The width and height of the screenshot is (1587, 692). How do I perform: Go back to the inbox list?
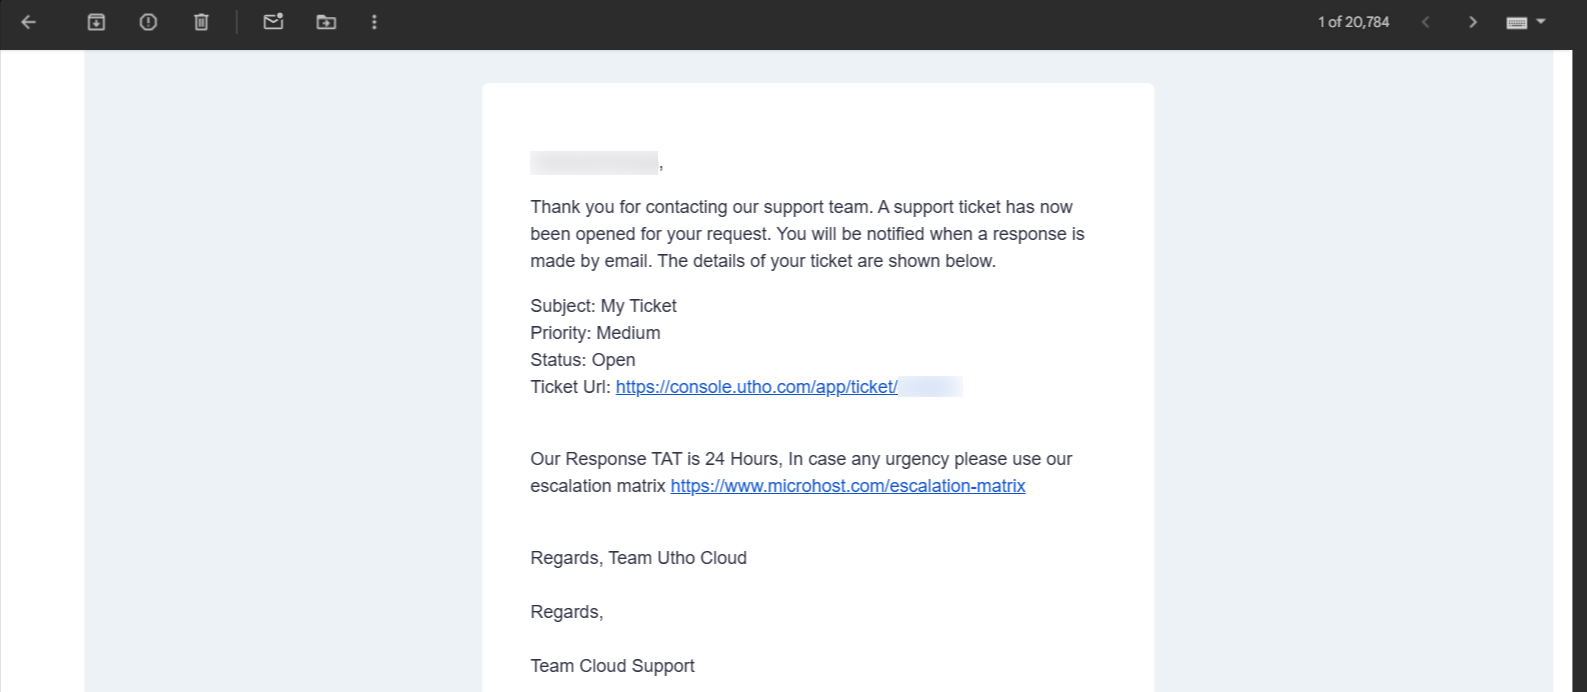coord(29,22)
